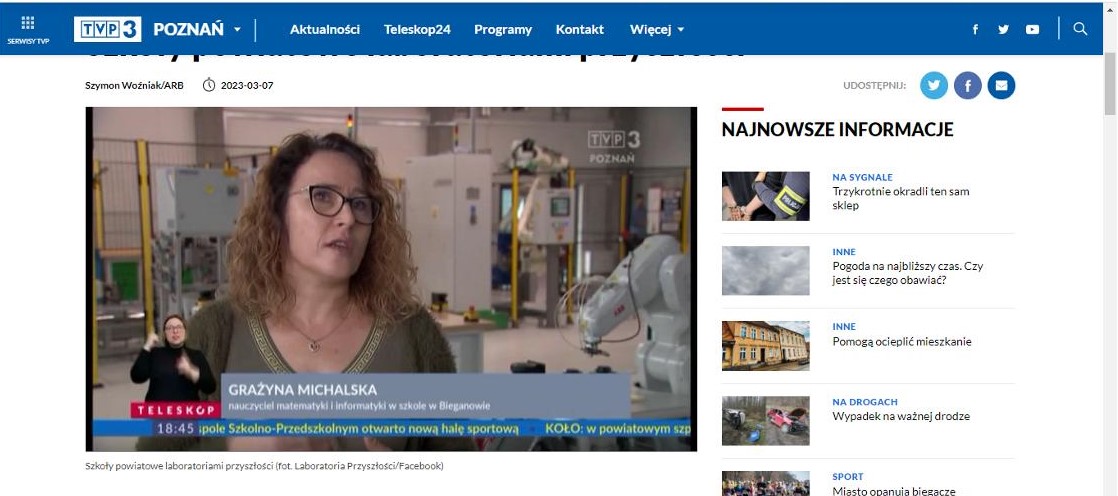
Task: Share article via email round button
Action: click(x=1001, y=86)
